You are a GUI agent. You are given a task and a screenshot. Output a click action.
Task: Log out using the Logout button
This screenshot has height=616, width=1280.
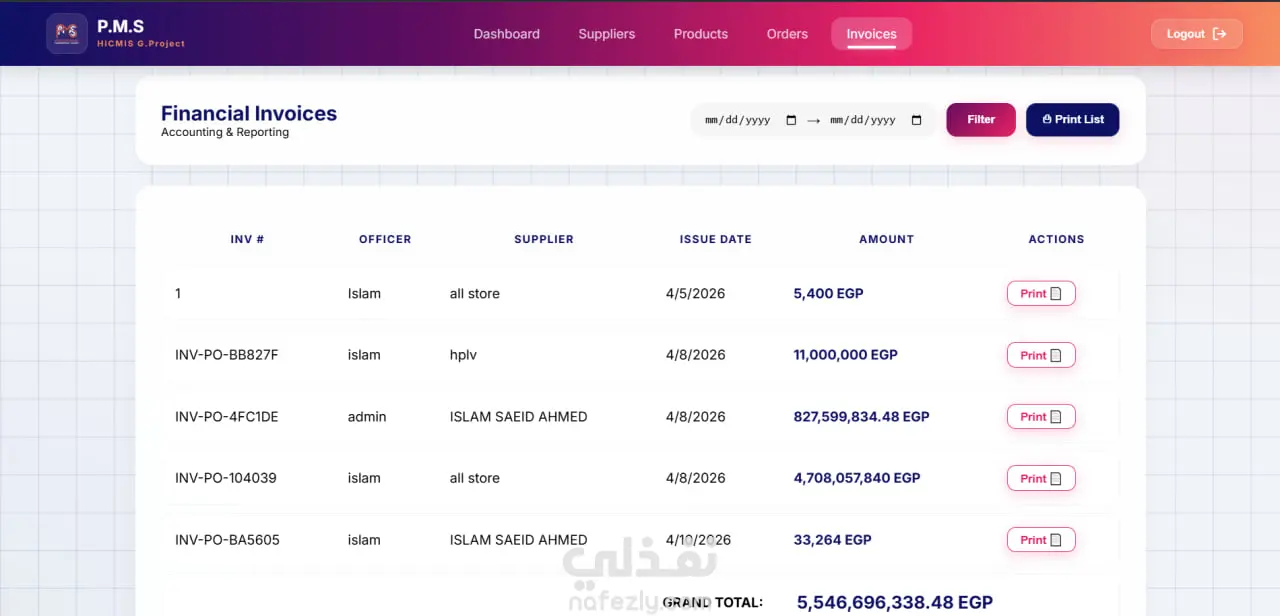pyautogui.click(x=1197, y=34)
